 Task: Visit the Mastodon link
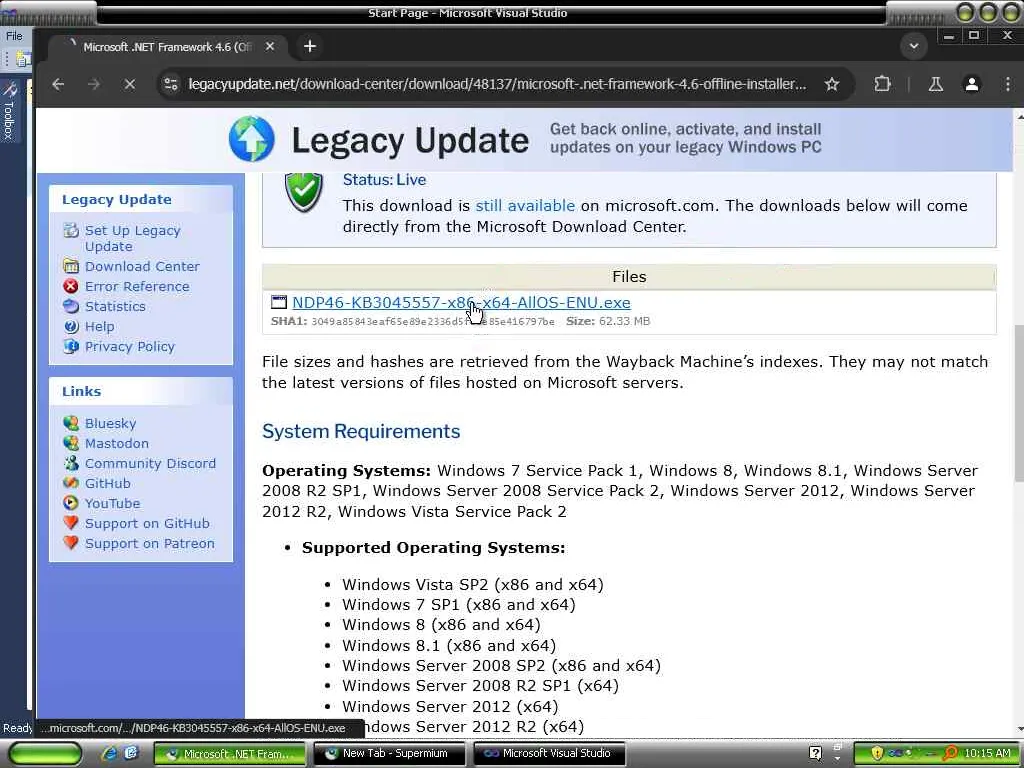point(117,443)
